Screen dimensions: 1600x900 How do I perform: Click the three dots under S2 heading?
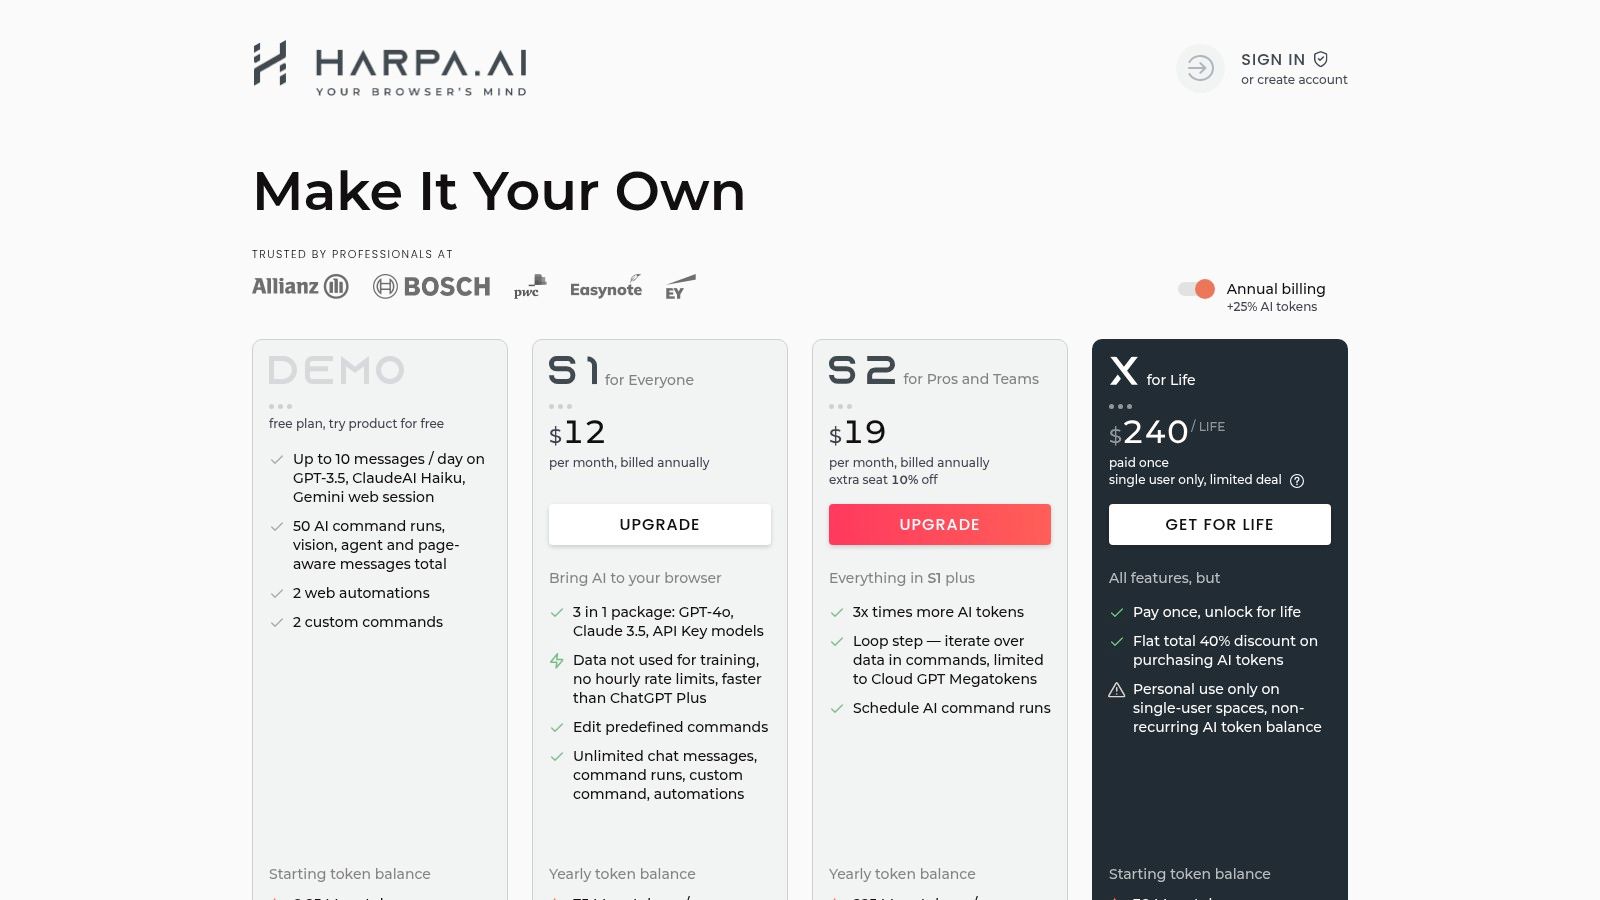841,407
